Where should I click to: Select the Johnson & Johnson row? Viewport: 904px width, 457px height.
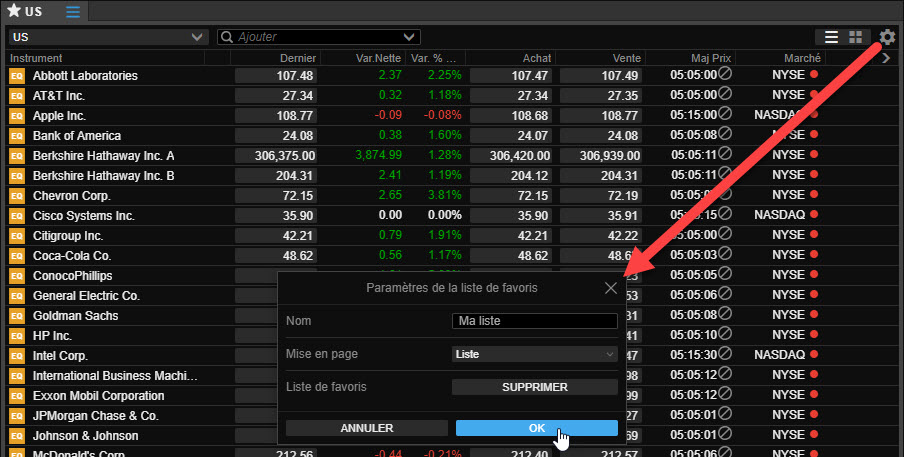click(x=85, y=436)
